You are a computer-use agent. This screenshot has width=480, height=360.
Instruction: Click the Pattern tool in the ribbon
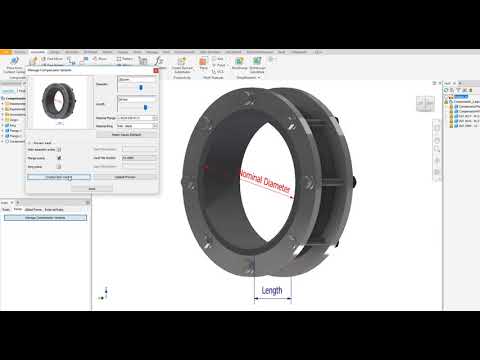pos(124,59)
